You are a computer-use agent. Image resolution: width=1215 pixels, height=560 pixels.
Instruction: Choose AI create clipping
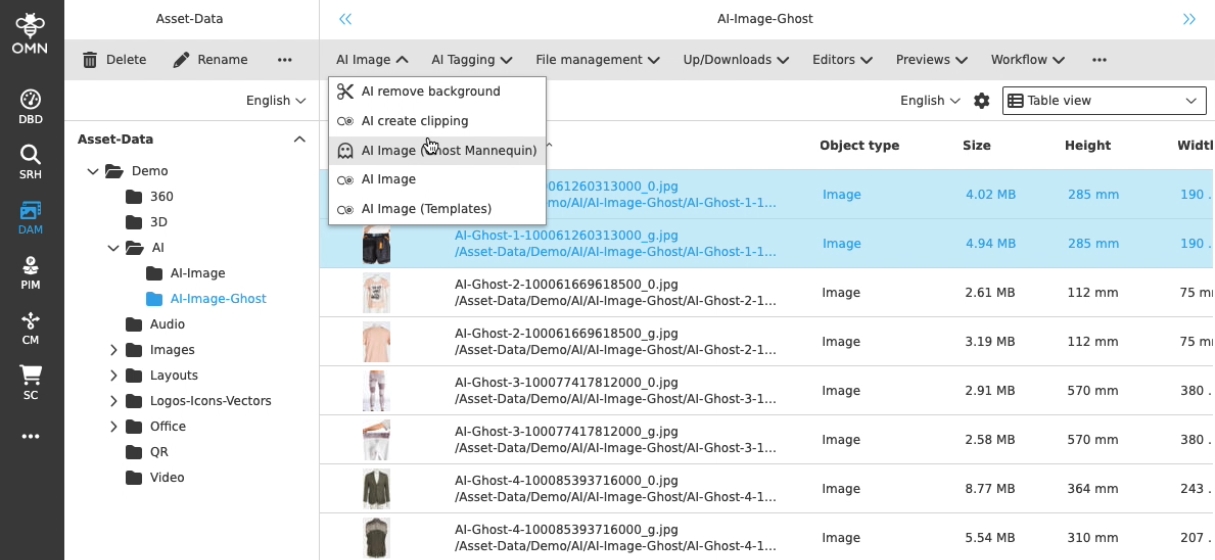click(437, 121)
